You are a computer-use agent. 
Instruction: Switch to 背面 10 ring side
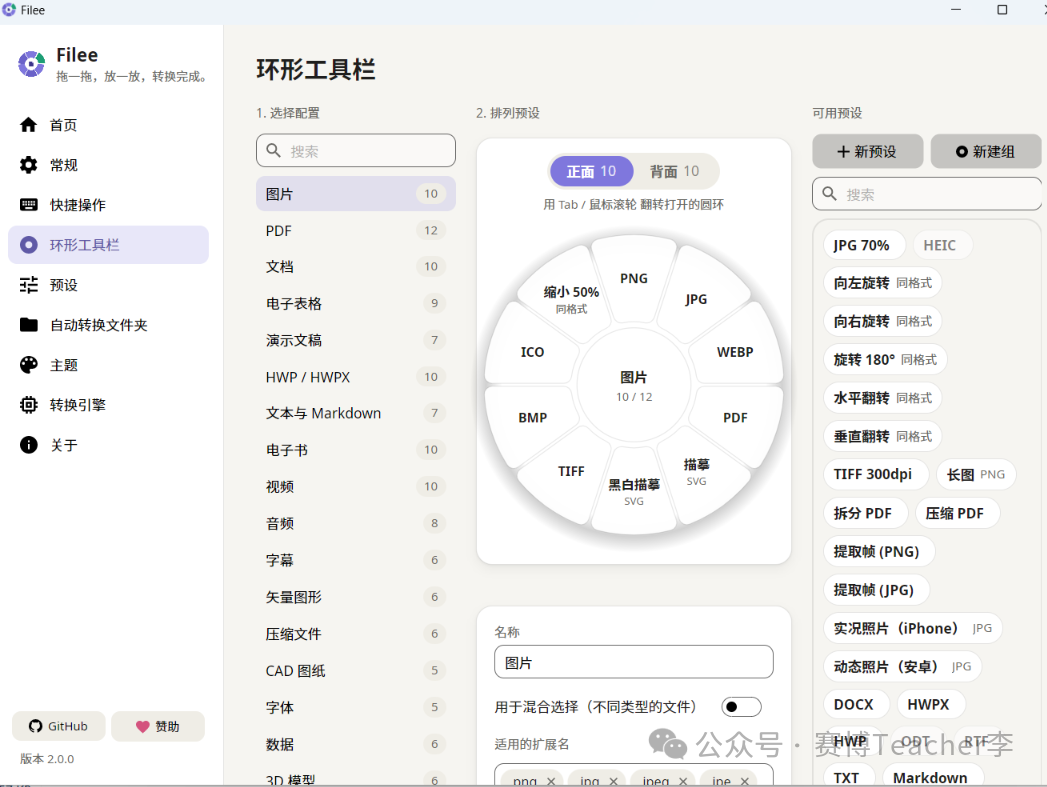[x=674, y=172]
